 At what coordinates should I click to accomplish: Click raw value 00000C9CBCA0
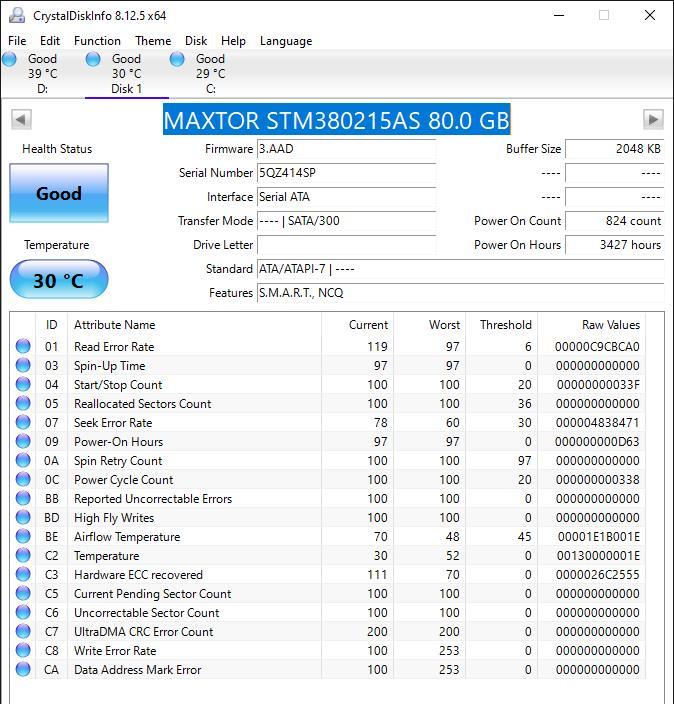pyautogui.click(x=597, y=347)
